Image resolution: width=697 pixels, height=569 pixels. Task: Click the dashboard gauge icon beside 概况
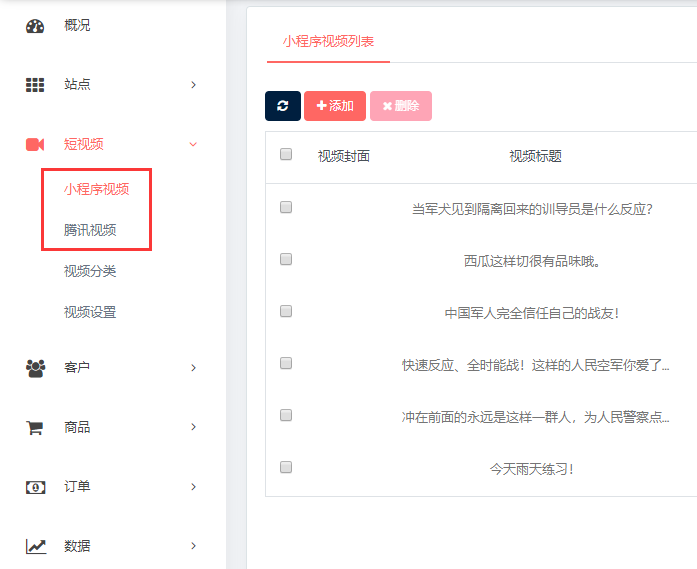click(x=35, y=26)
